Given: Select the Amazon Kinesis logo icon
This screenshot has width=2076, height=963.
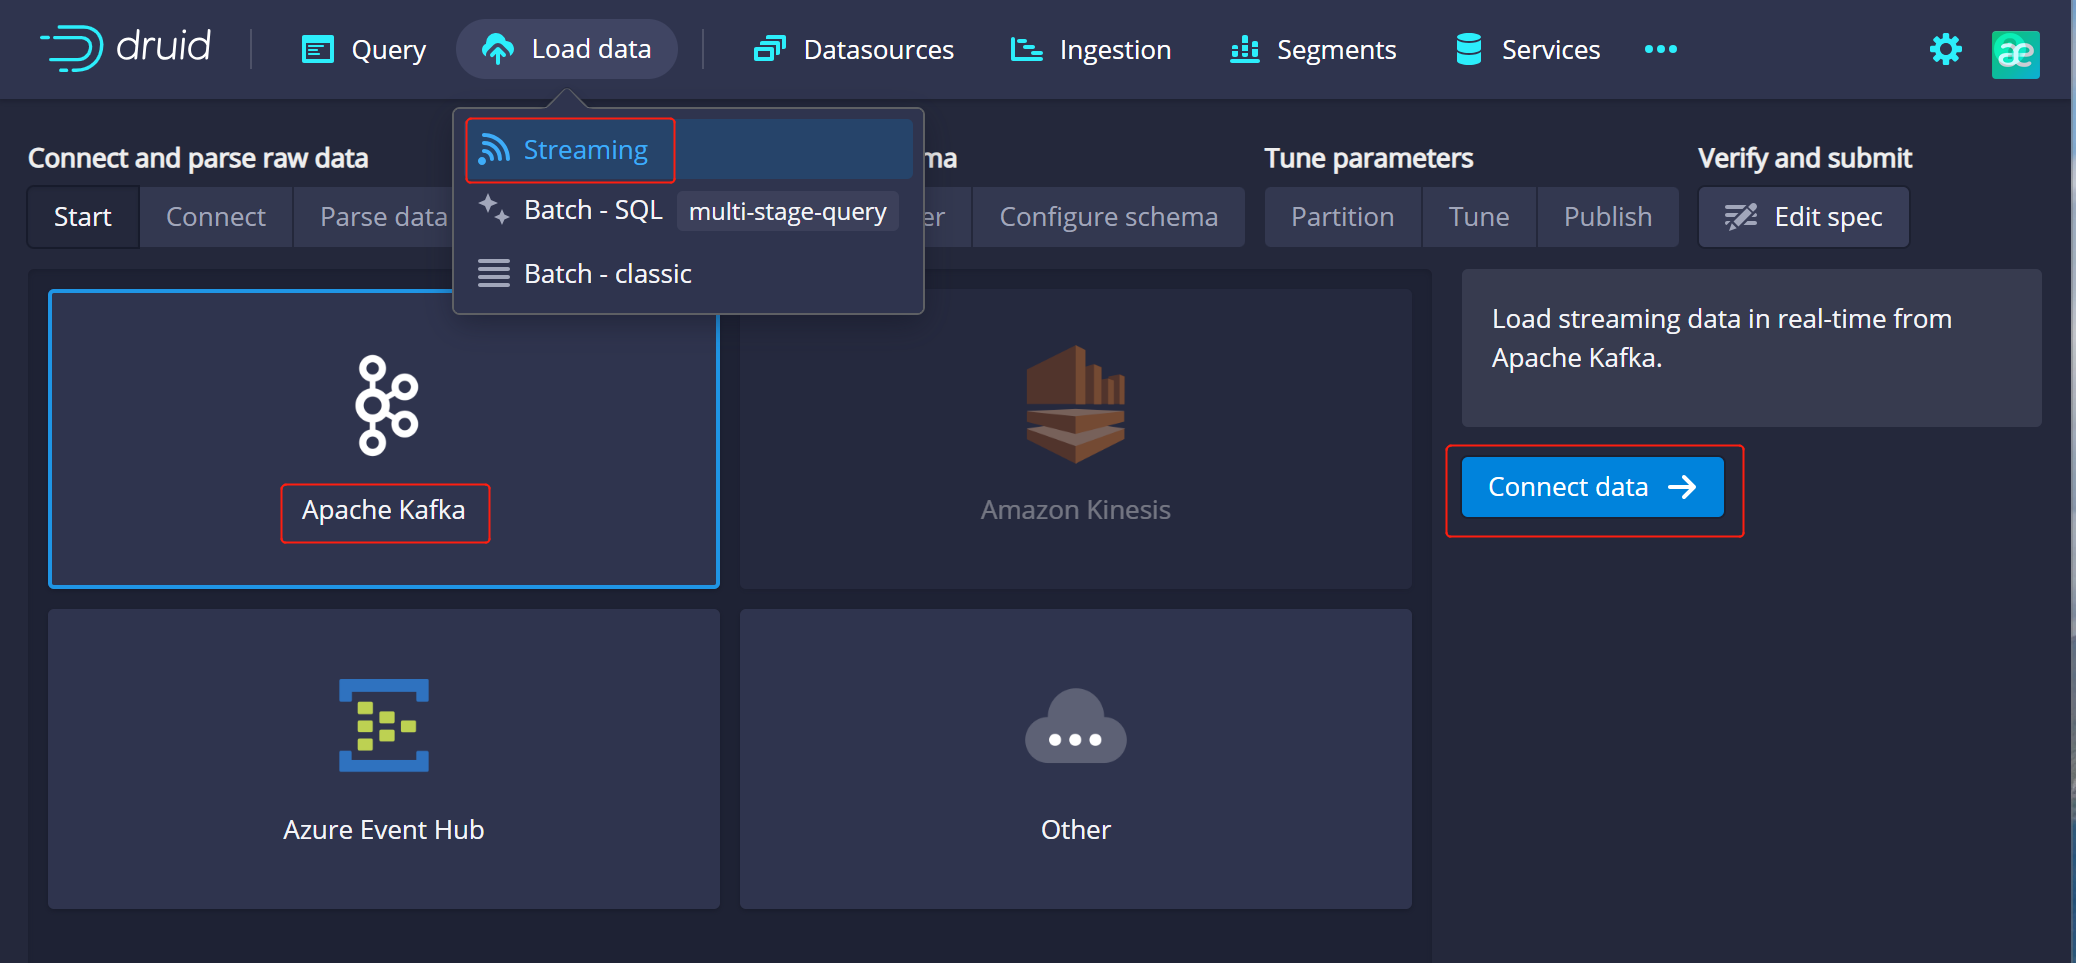Looking at the screenshot, I should 1075,404.
